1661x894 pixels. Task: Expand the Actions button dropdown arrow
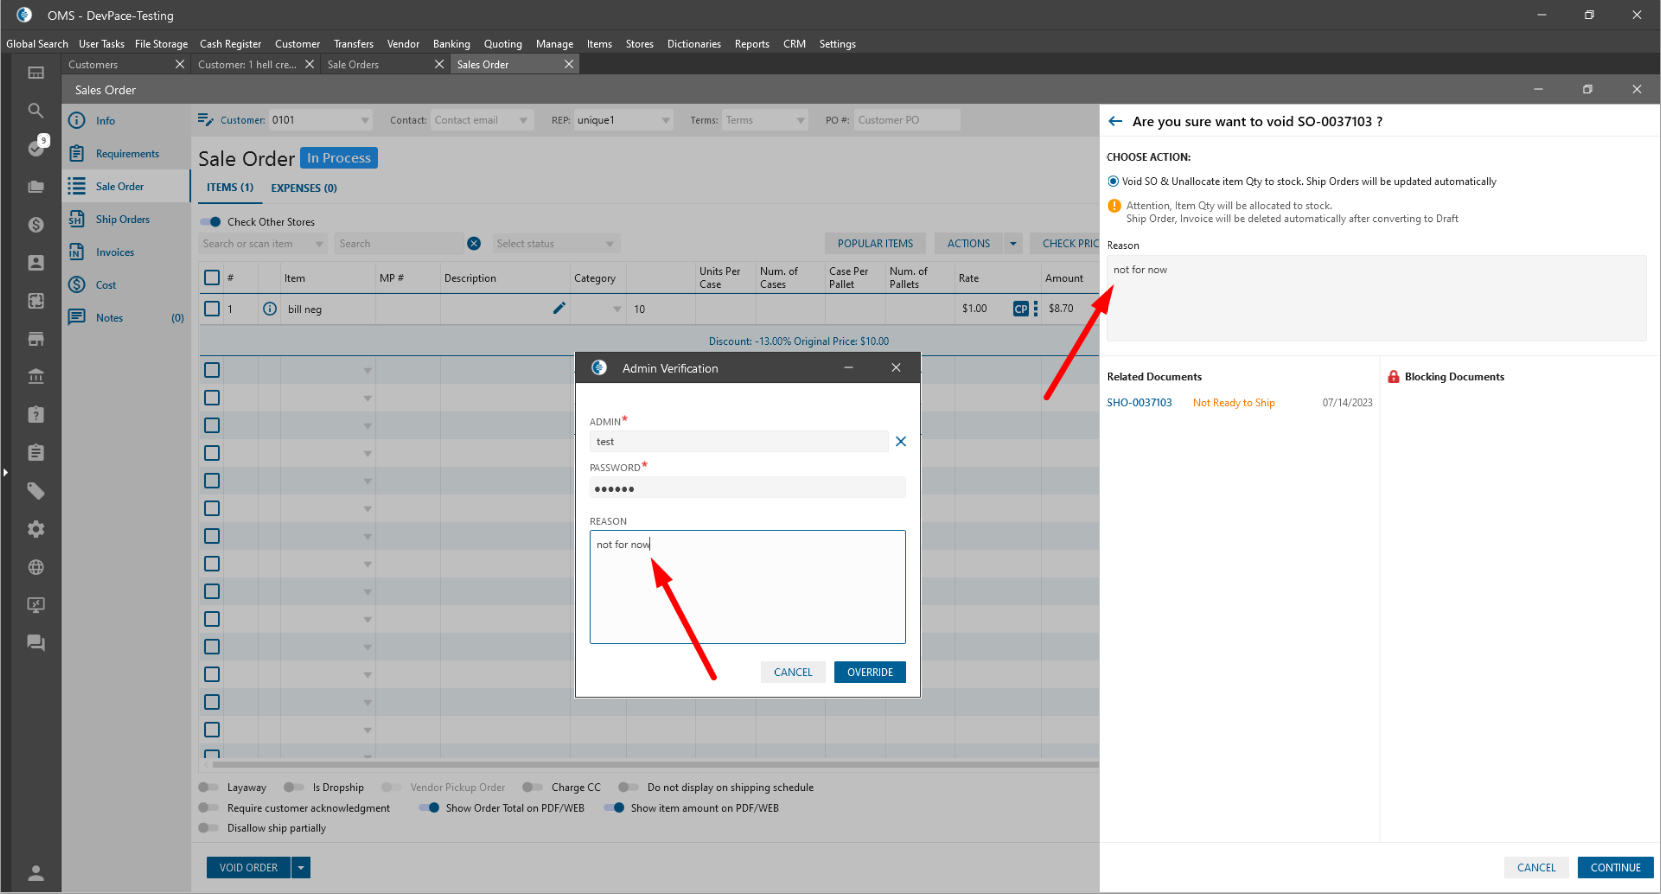pyautogui.click(x=1013, y=244)
